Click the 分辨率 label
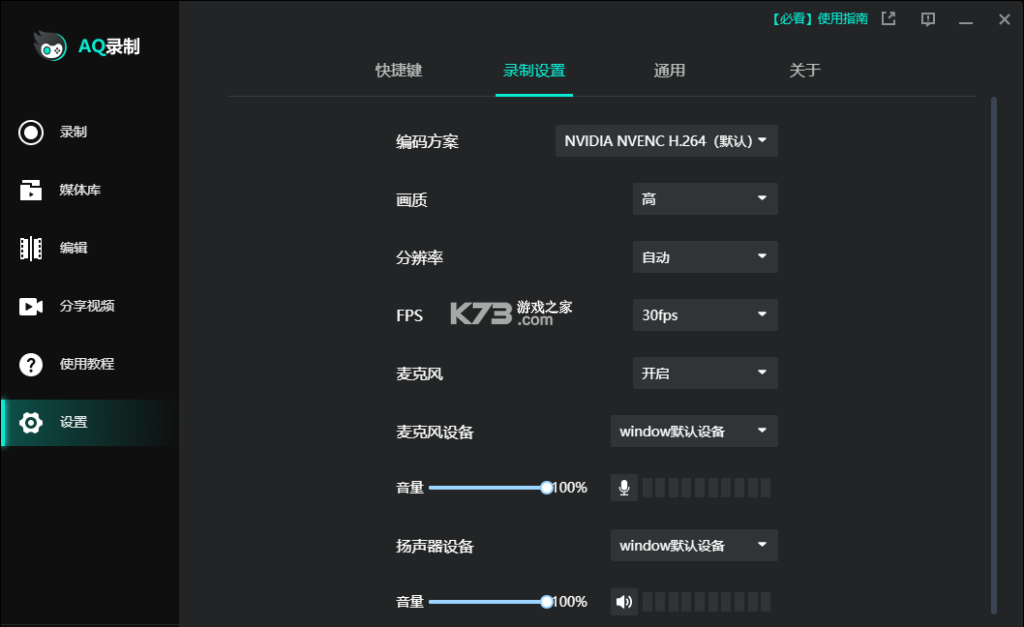The image size is (1024, 627). 419,257
